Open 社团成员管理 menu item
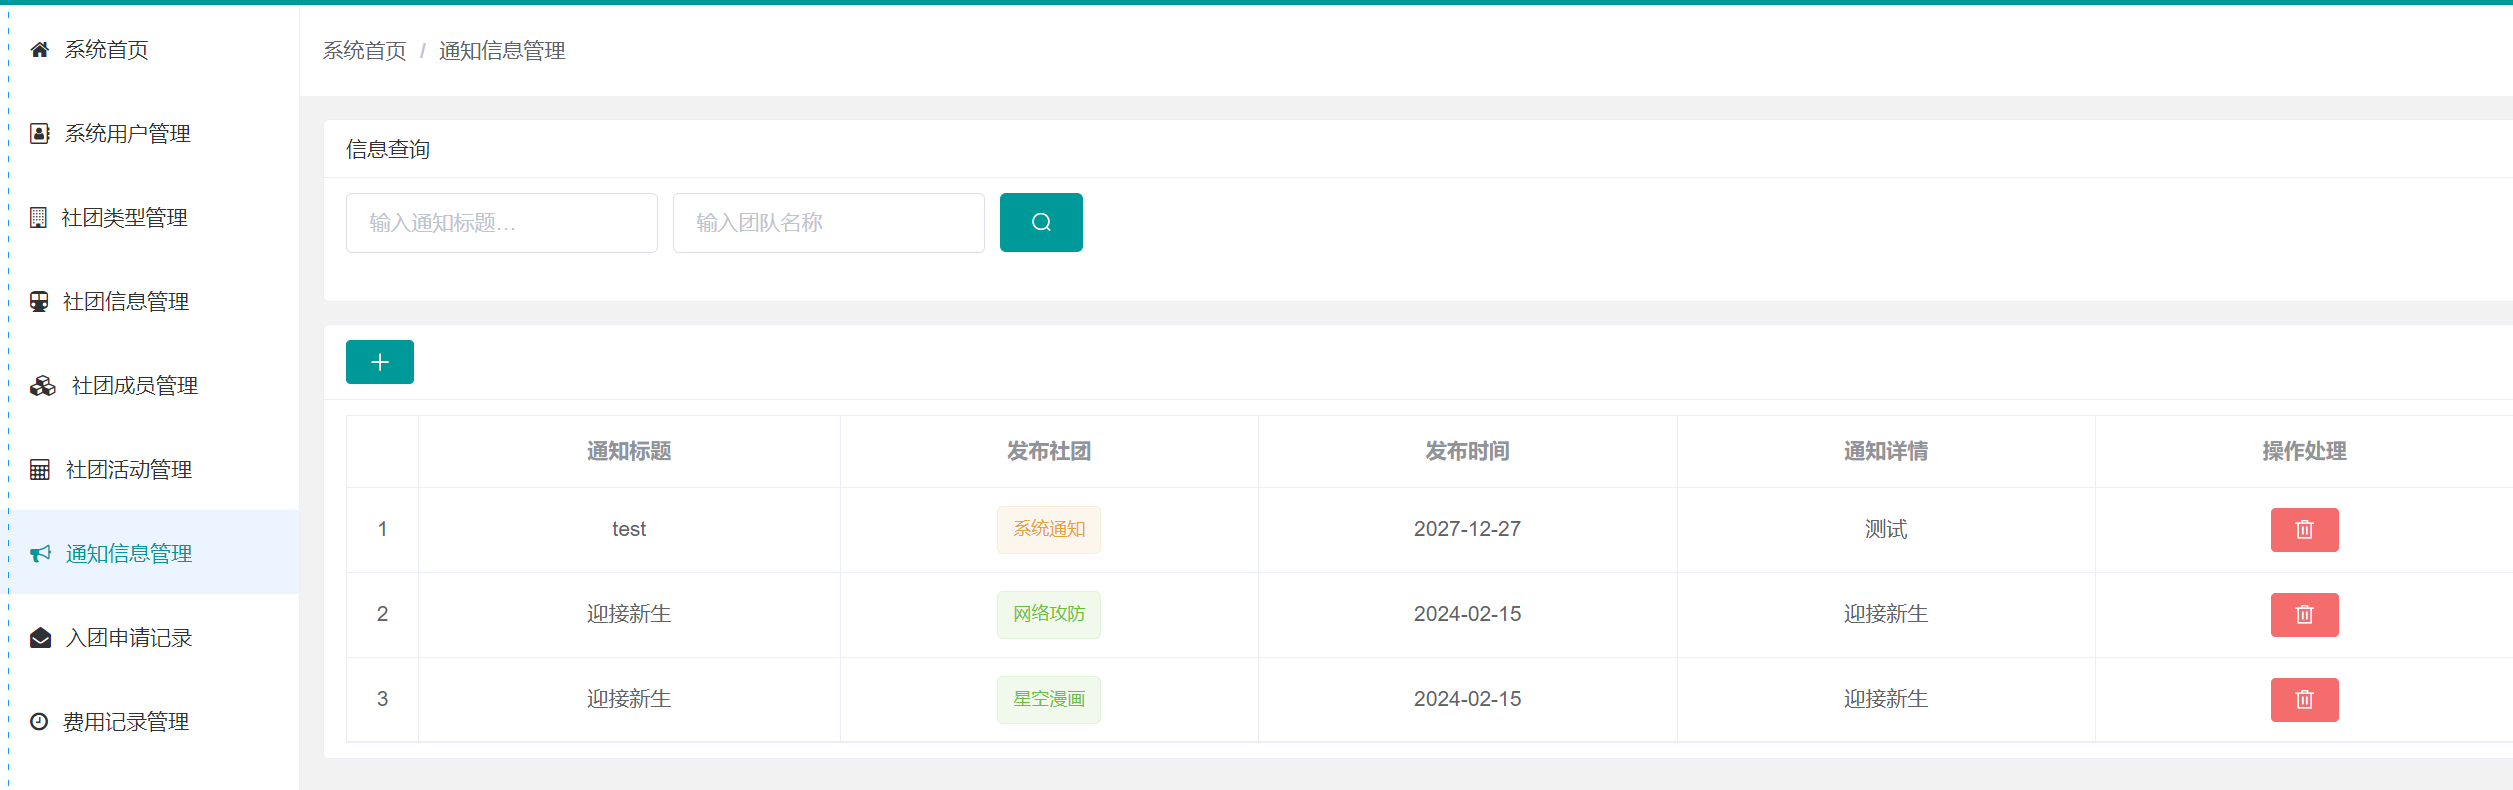This screenshot has height=790, width=2513. tap(134, 386)
